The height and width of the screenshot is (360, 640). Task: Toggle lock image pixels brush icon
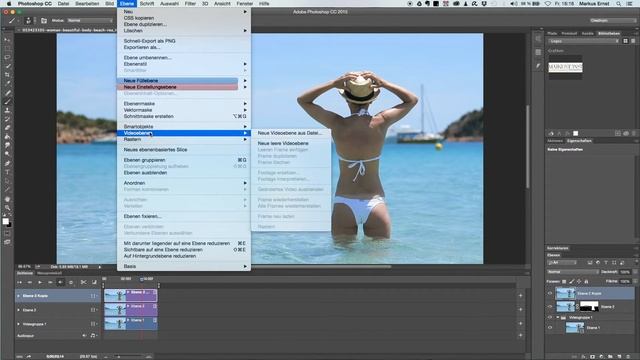coord(571,281)
